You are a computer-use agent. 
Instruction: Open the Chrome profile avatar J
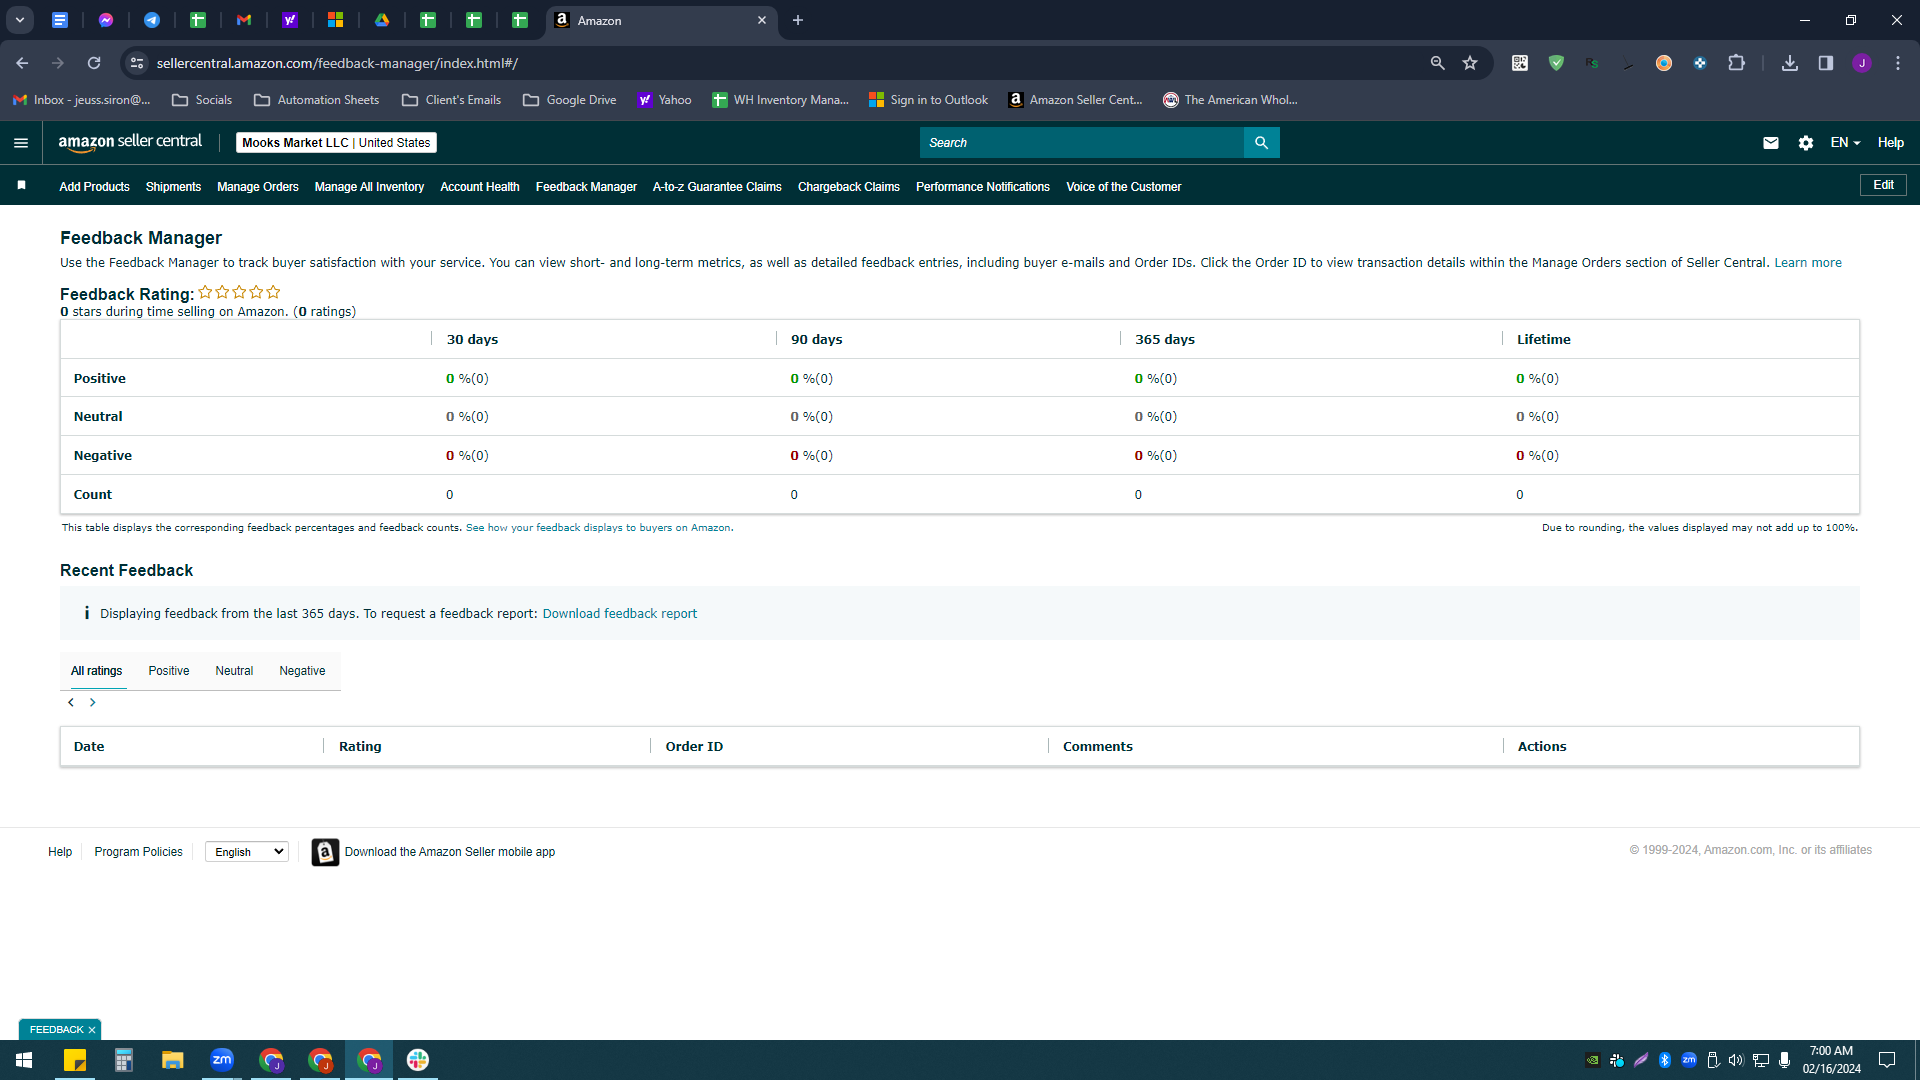(1862, 63)
